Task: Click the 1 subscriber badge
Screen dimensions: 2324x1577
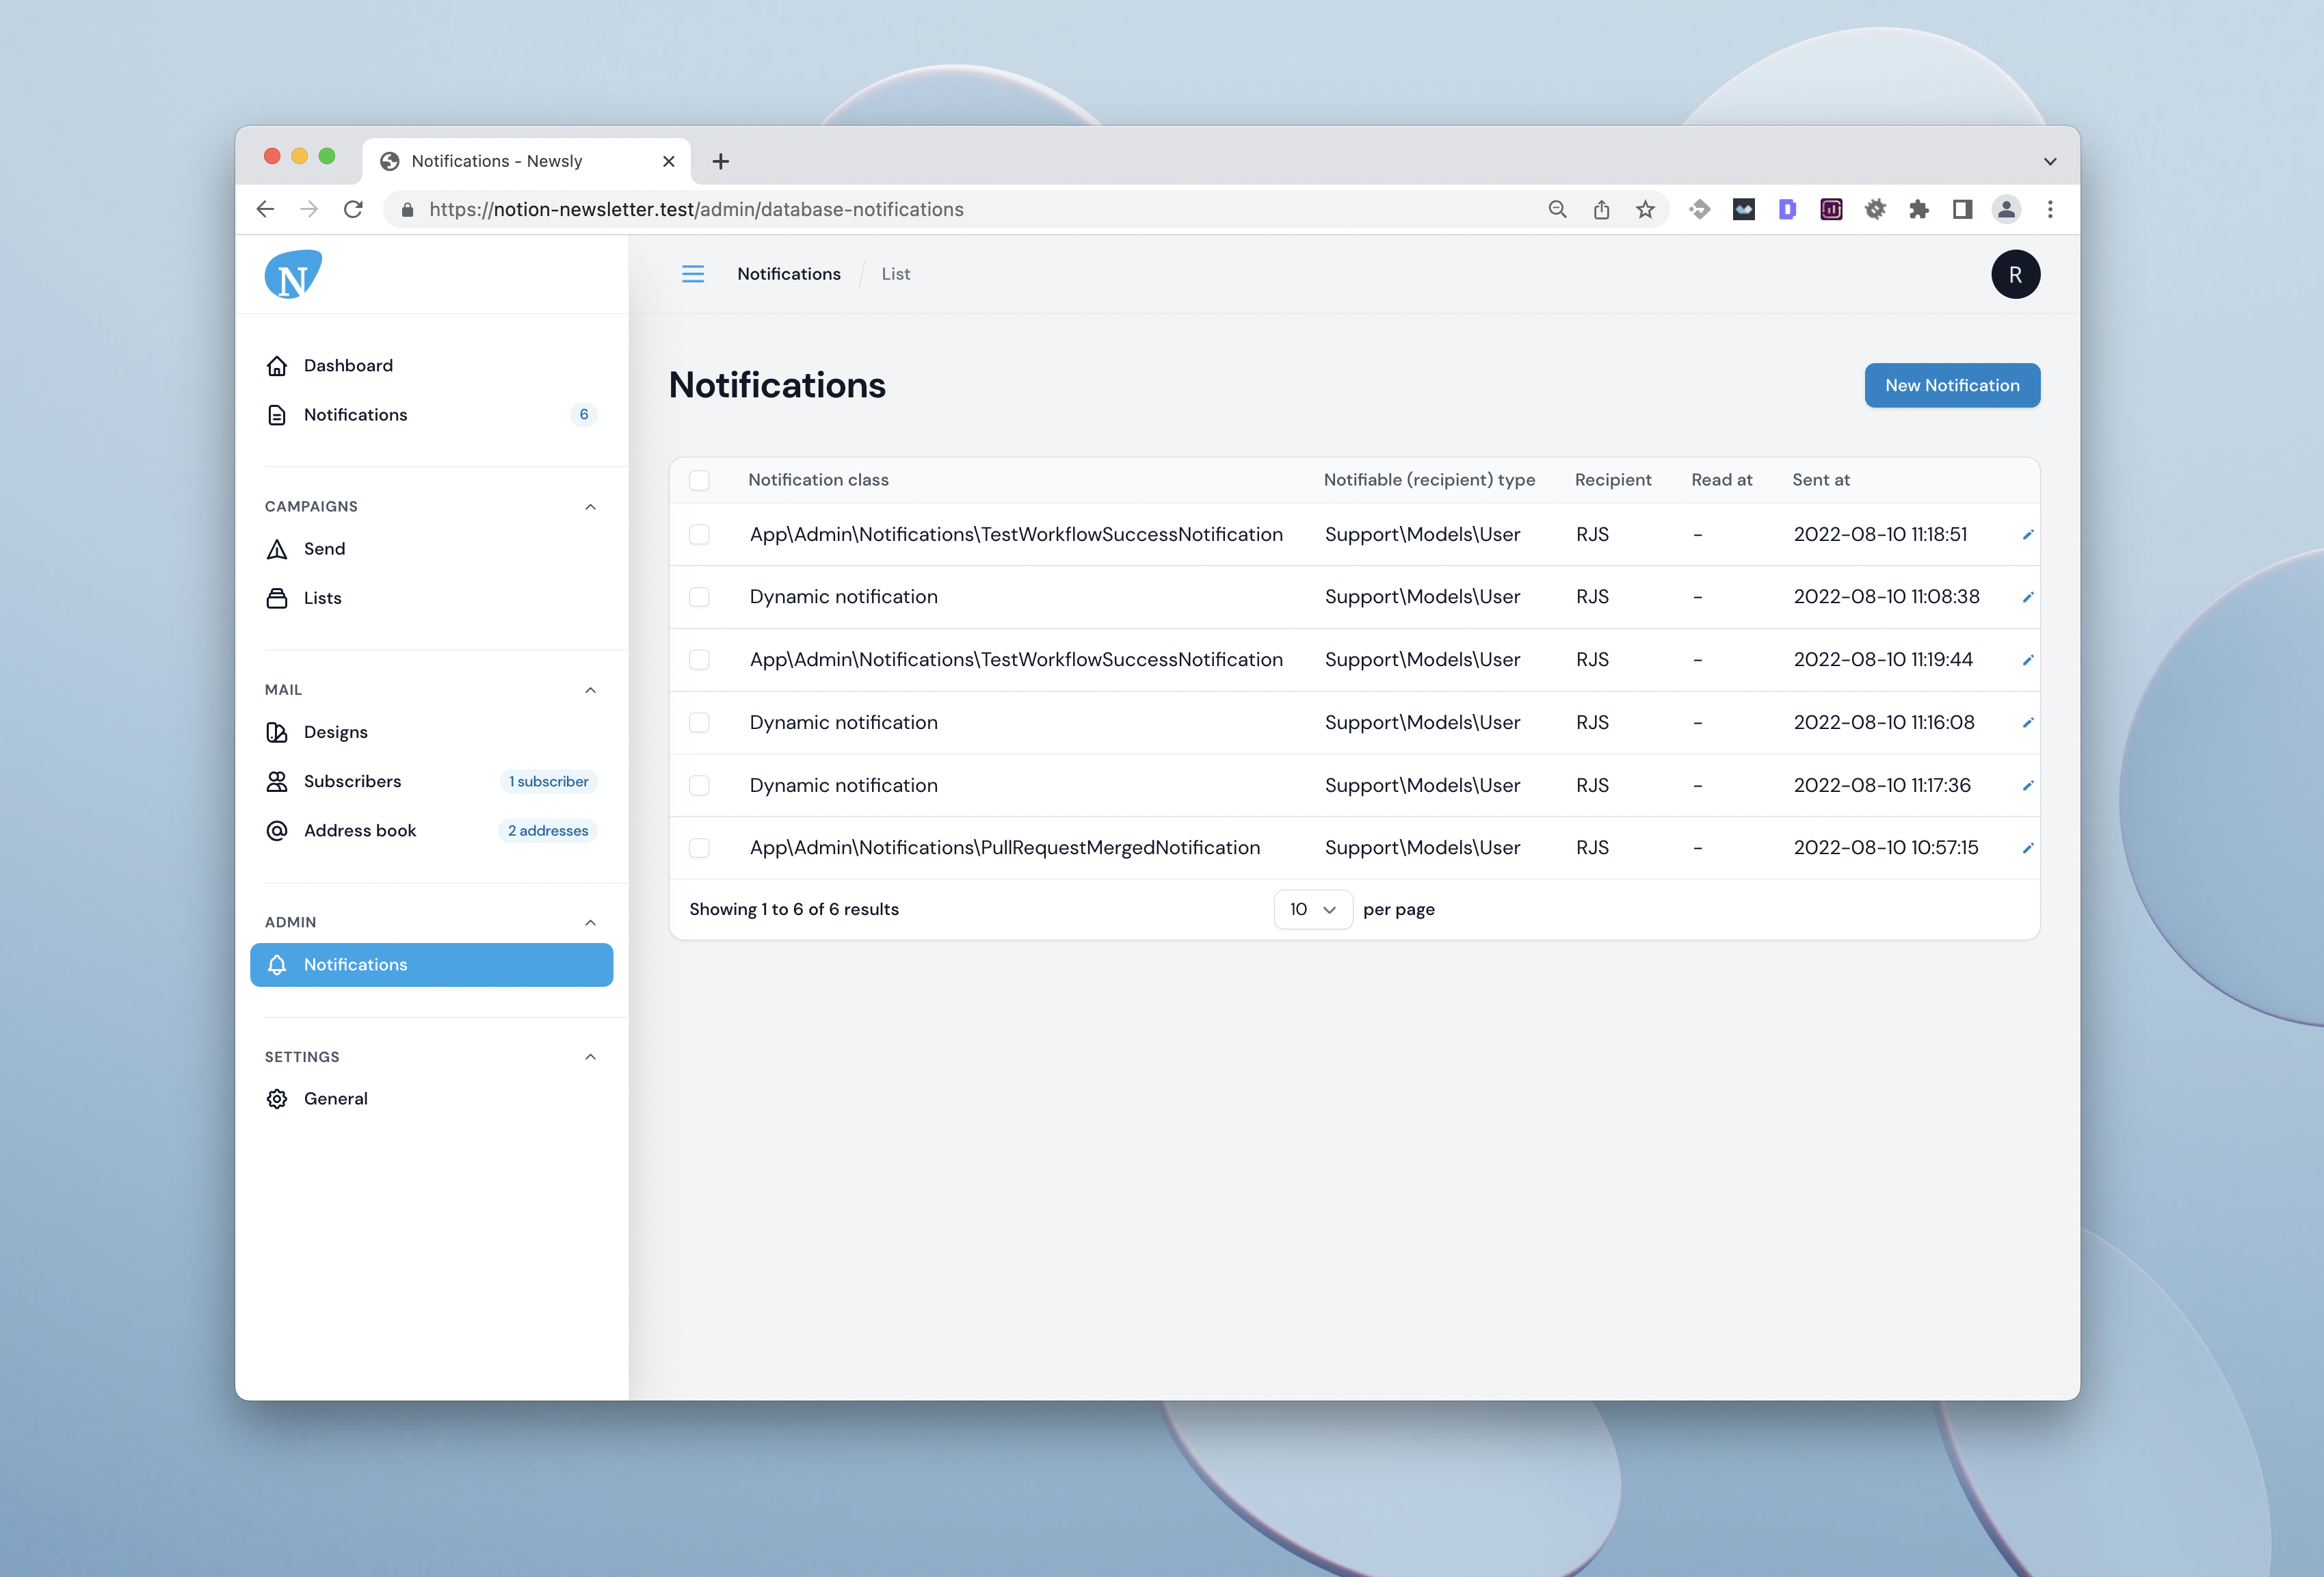Action: pyautogui.click(x=548, y=781)
